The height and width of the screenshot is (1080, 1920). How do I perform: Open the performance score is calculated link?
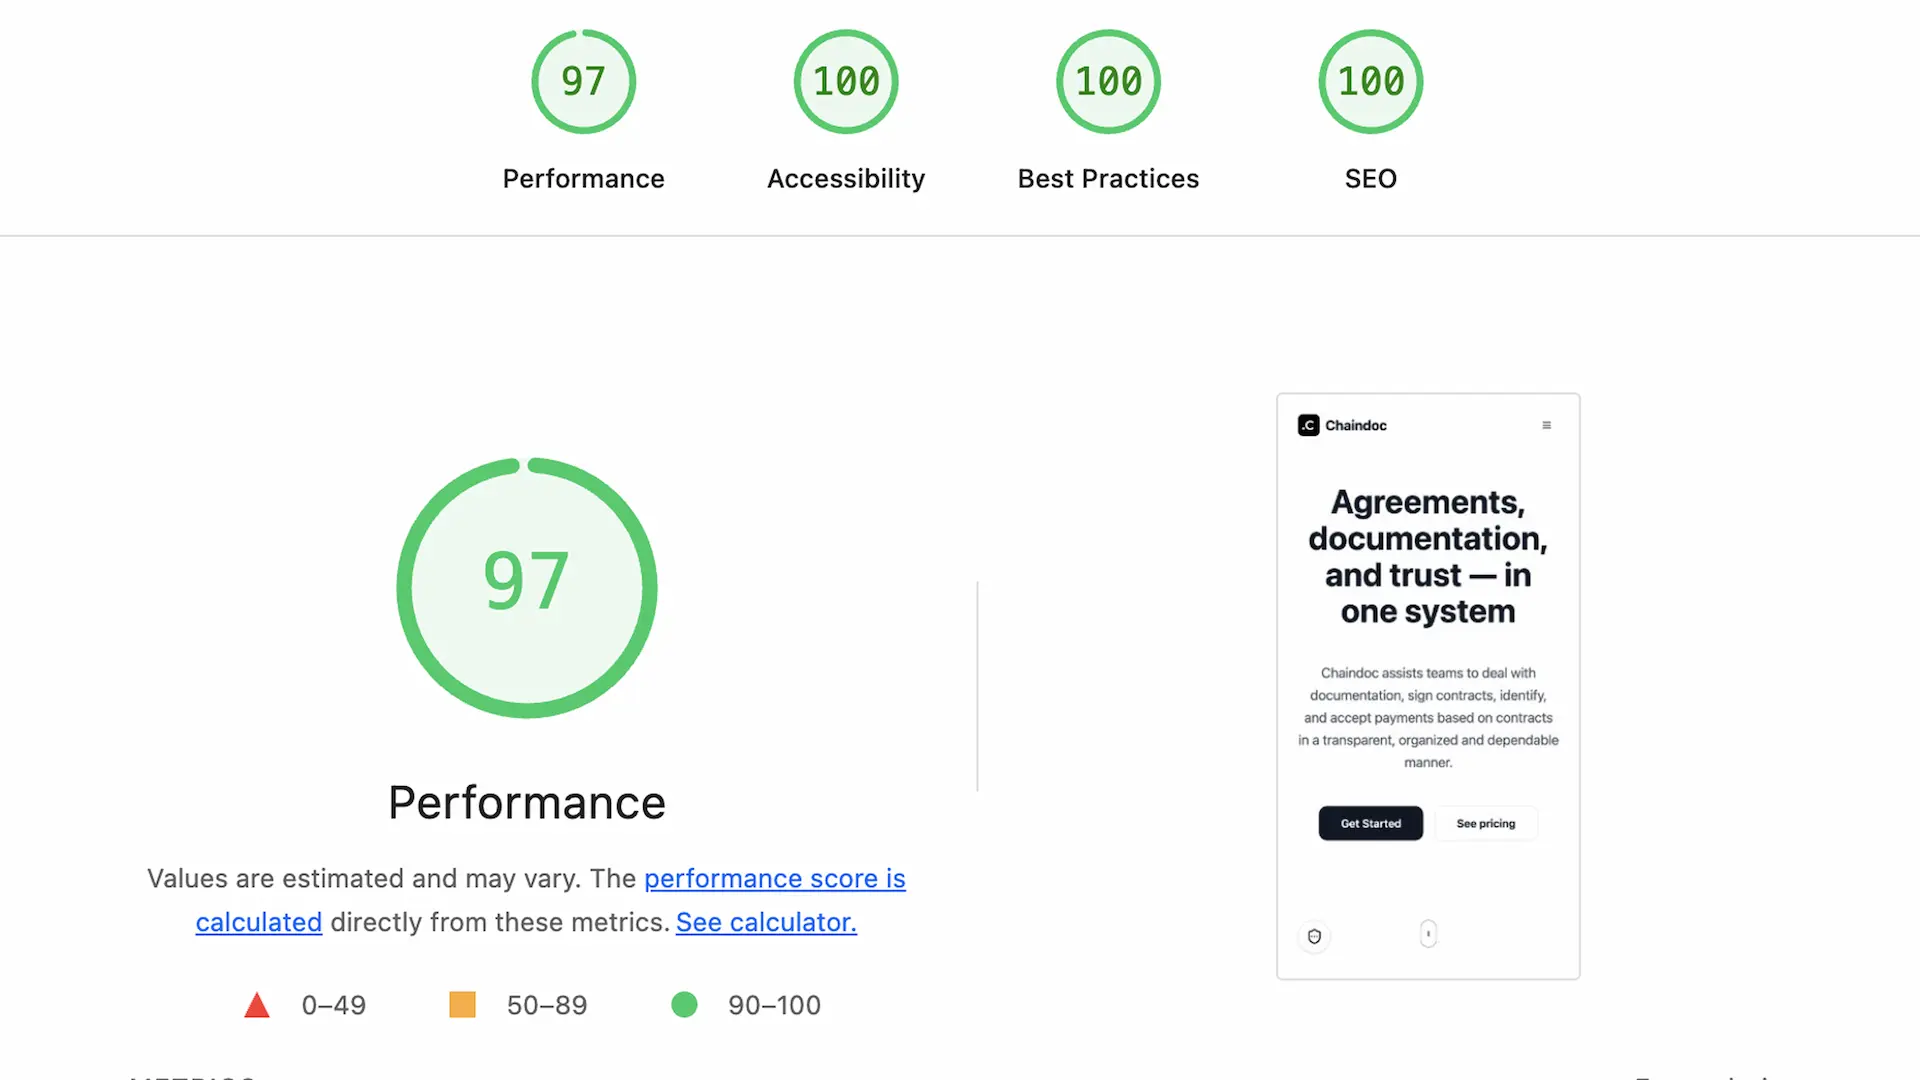point(774,878)
